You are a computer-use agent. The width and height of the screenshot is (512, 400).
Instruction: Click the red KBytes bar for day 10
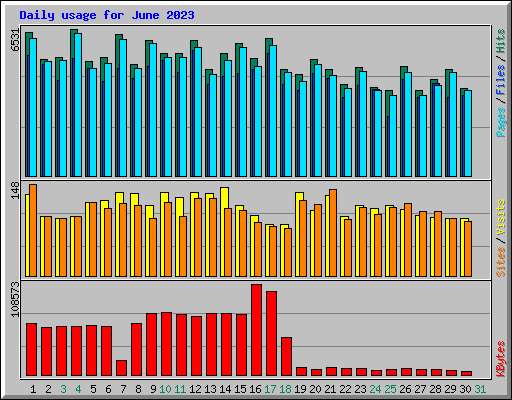click(166, 344)
